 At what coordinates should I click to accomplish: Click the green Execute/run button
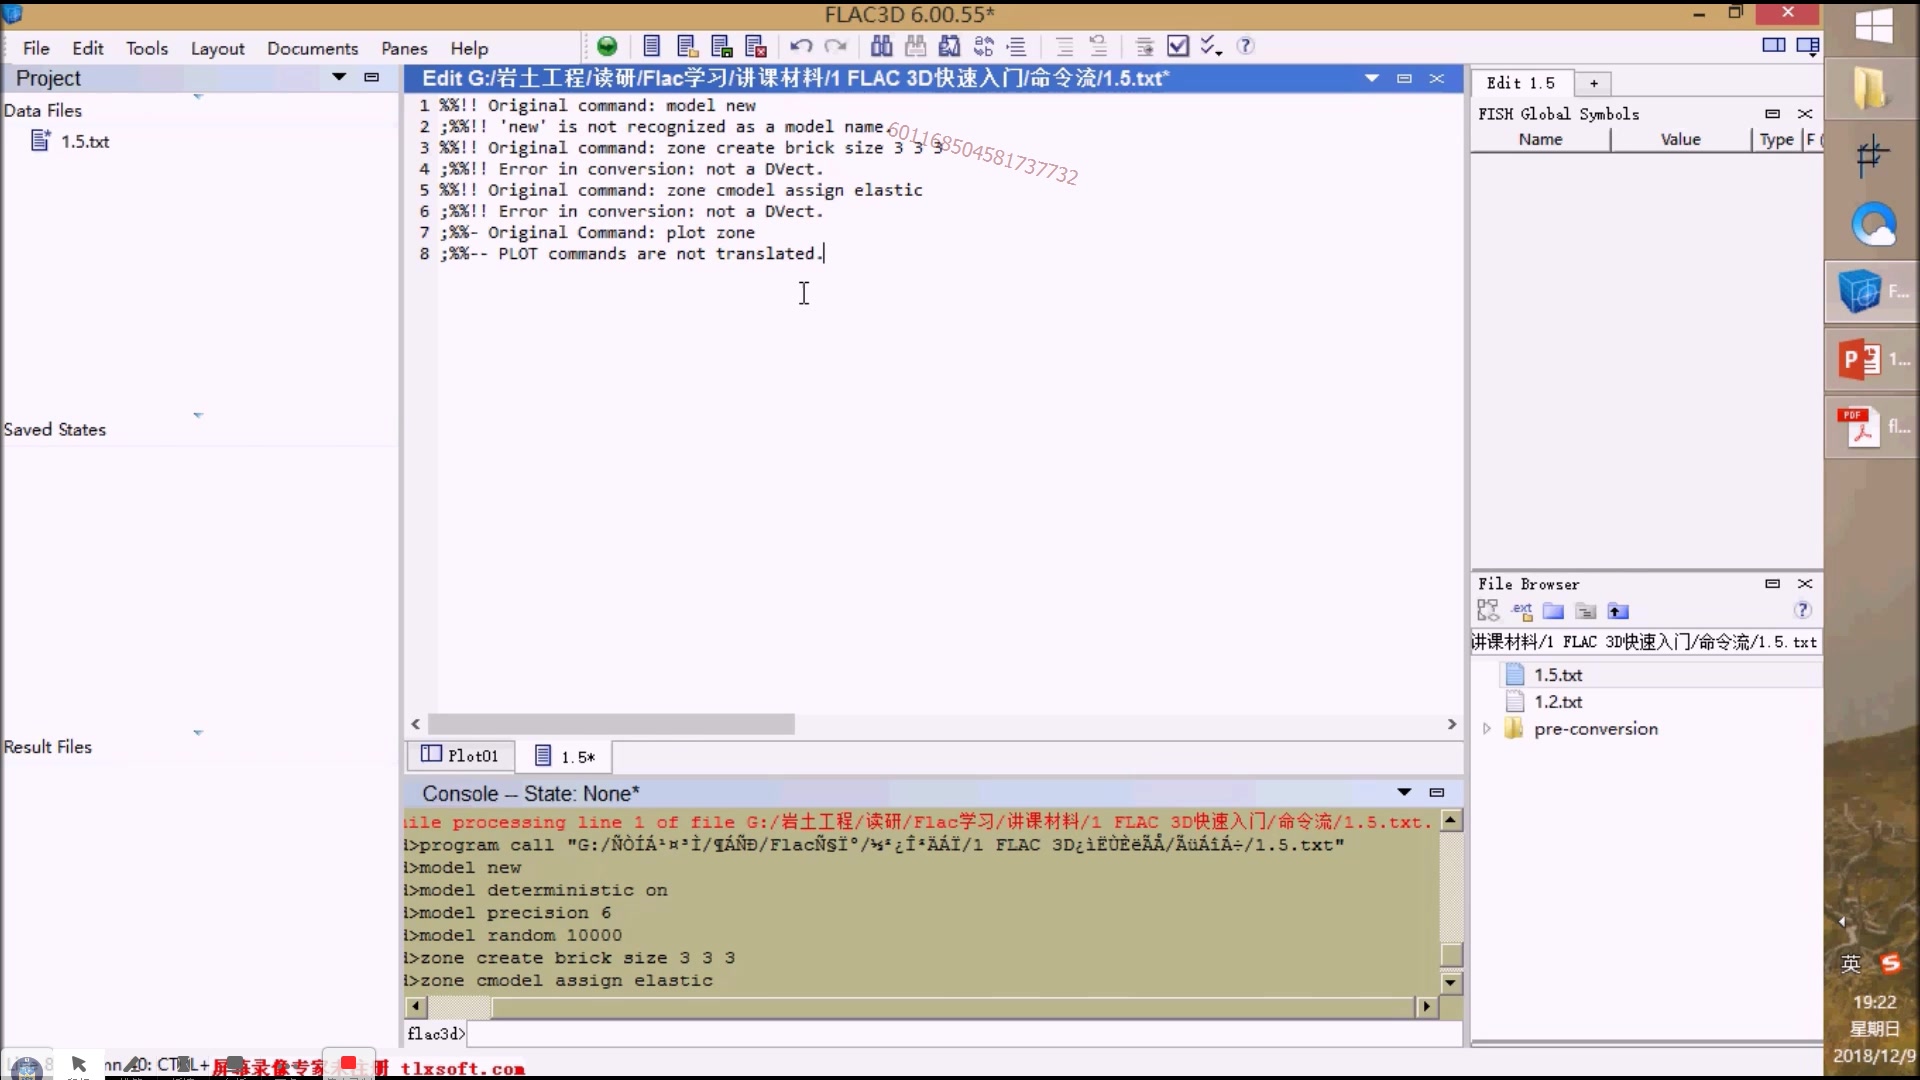607,46
